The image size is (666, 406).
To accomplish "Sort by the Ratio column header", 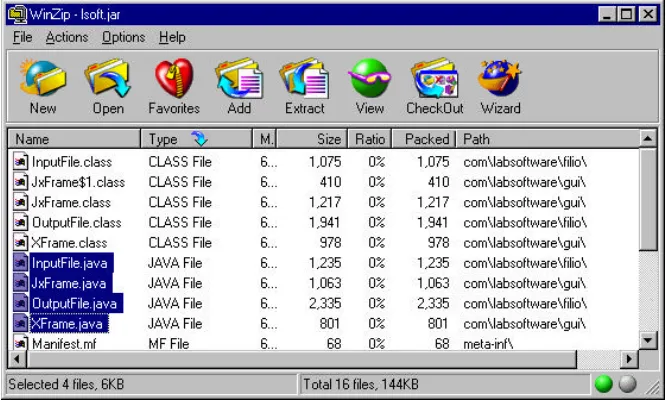I will pyautogui.click(x=370, y=139).
